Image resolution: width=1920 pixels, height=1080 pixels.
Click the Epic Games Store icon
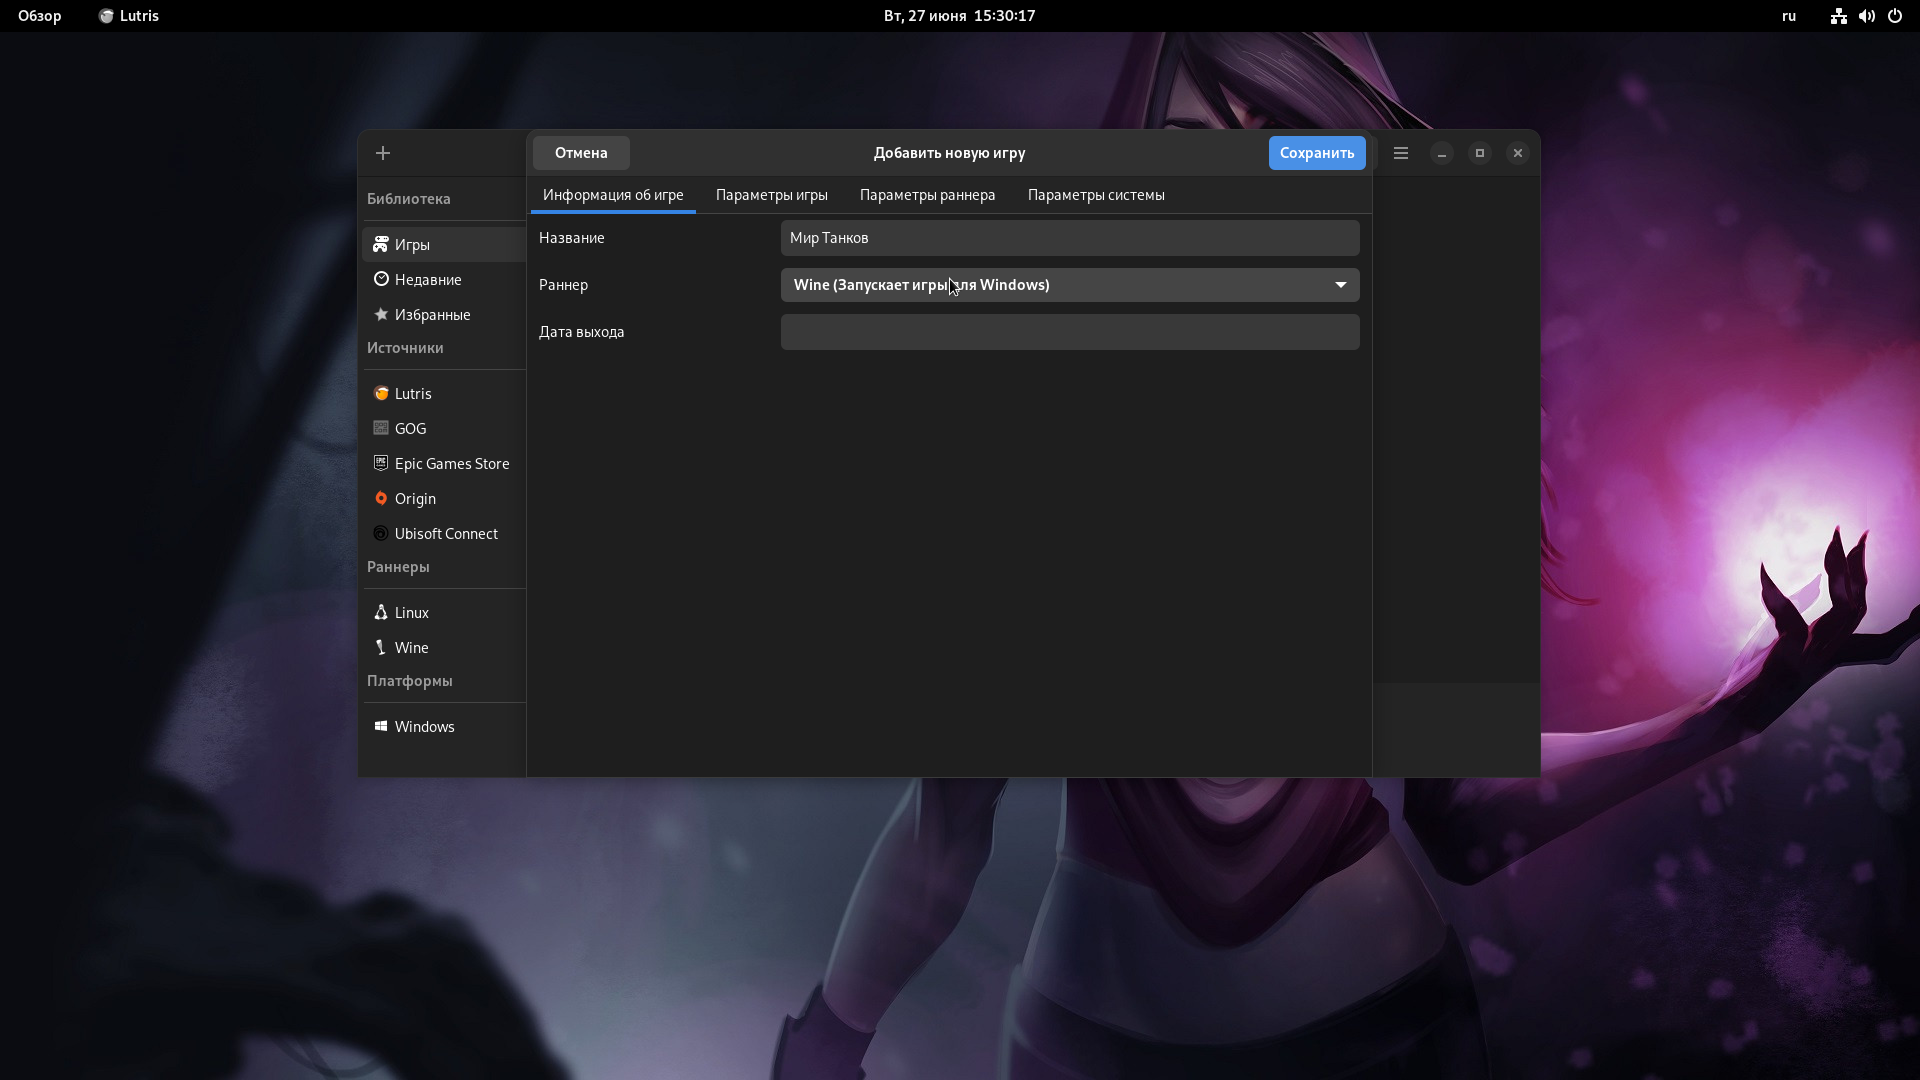tap(380, 463)
